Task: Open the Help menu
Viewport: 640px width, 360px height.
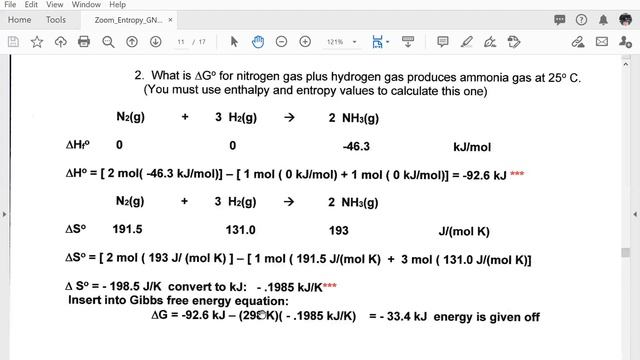Action: click(118, 4)
